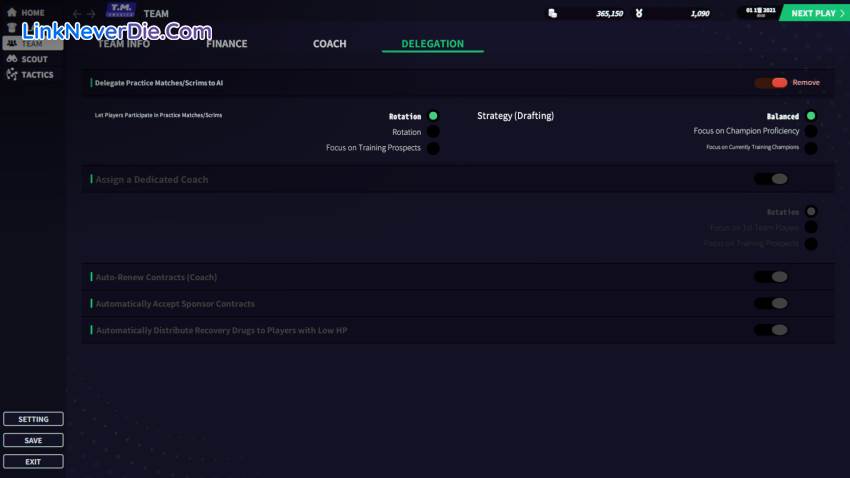
Task: Disable Delegate Practice Matches to AI toggle
Action: (x=771, y=83)
